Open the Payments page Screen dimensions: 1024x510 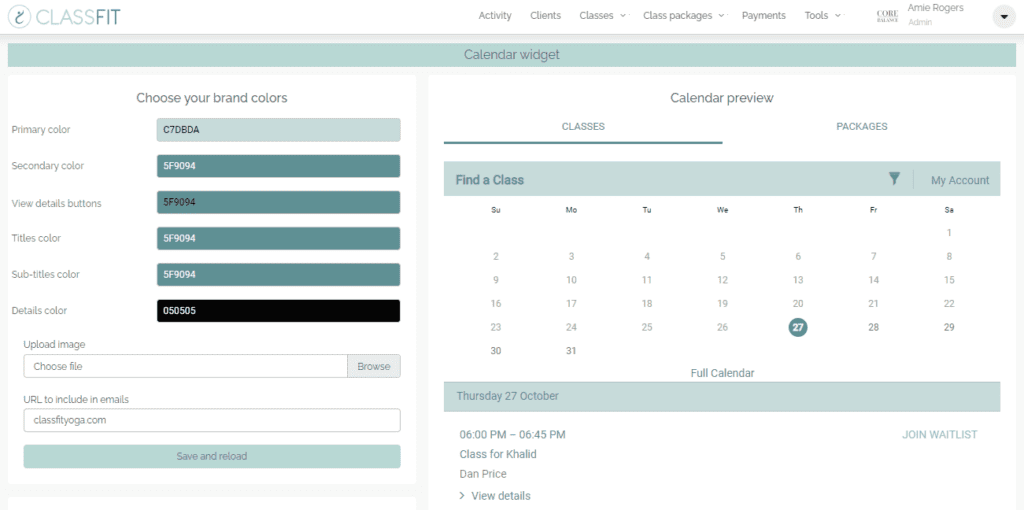pos(763,16)
